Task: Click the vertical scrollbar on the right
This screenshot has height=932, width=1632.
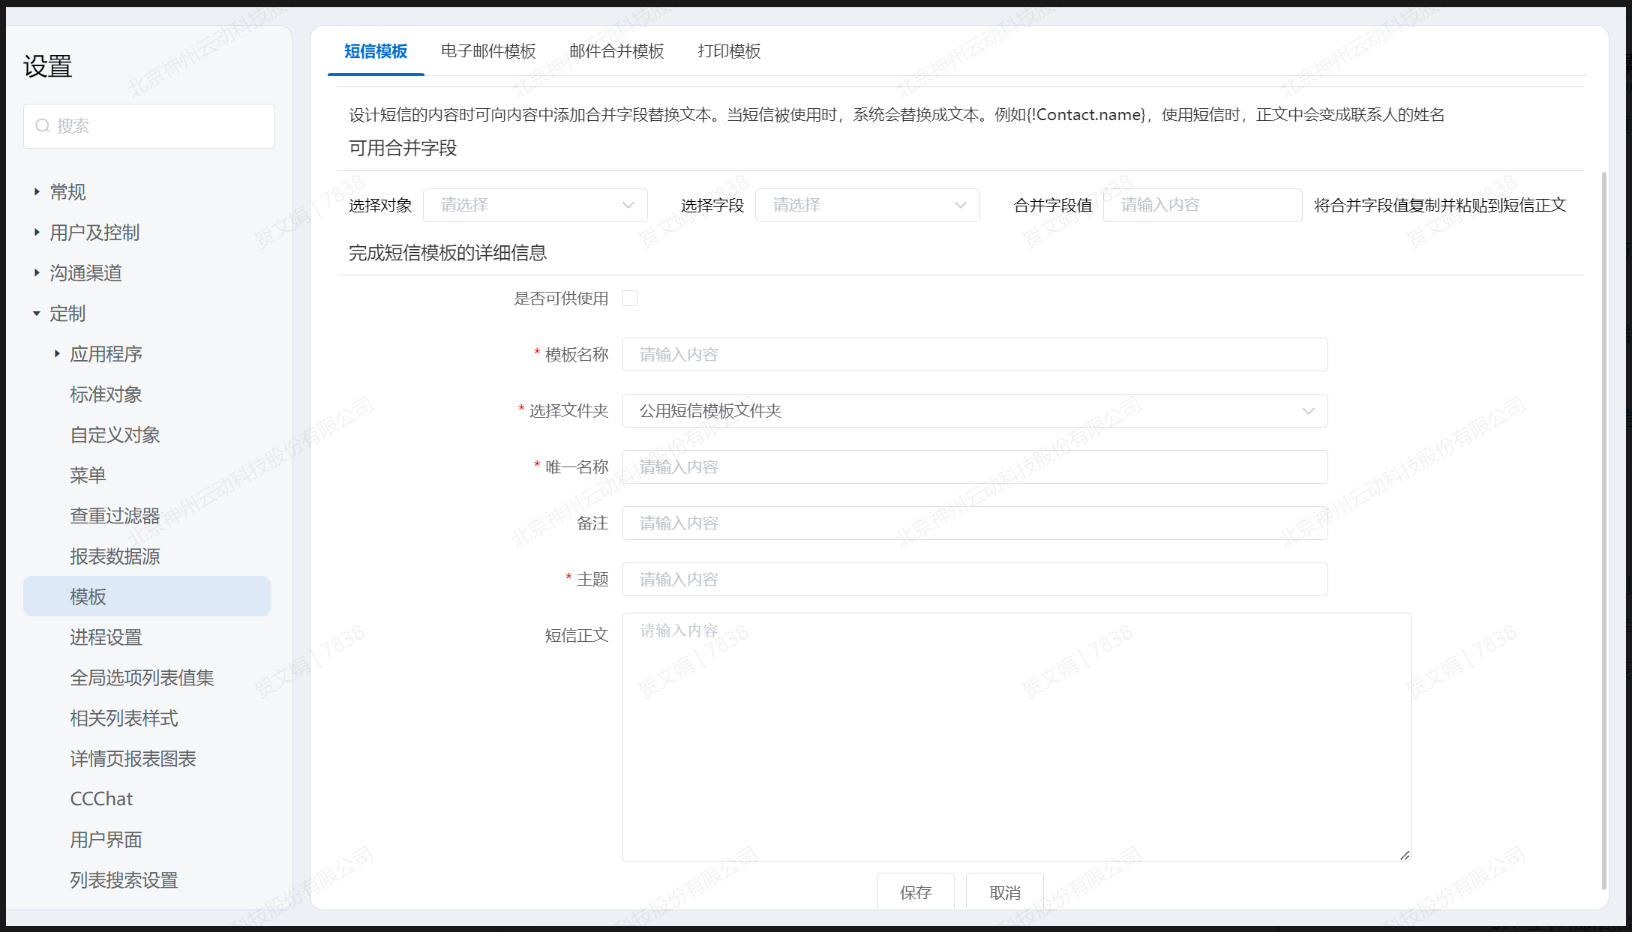Action: (1604, 500)
